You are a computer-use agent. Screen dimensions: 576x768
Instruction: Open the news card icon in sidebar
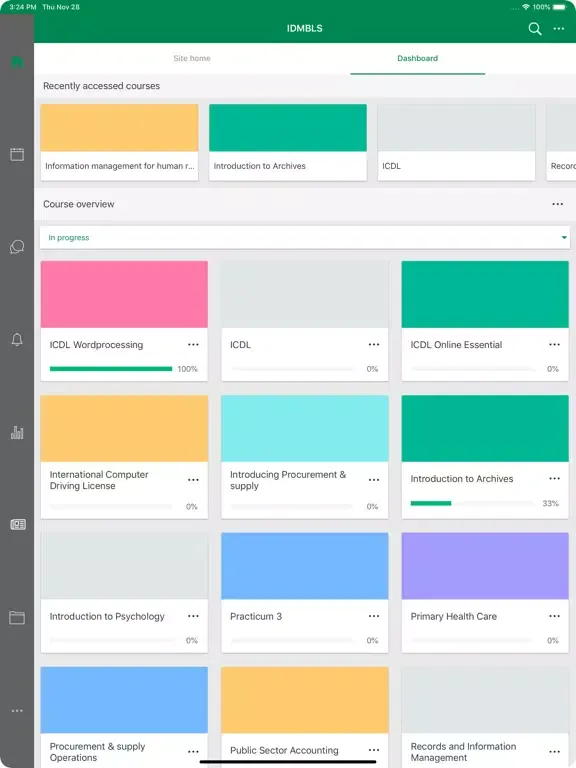tap(18, 525)
